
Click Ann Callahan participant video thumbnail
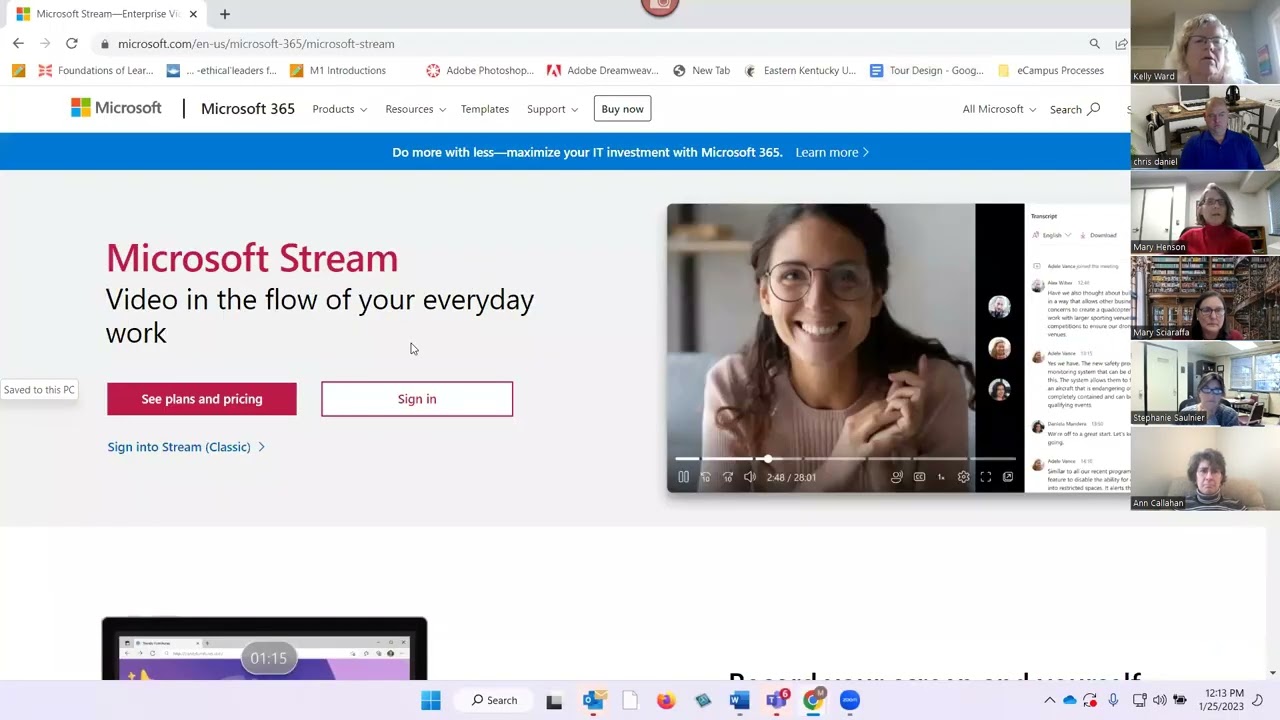[1205, 468]
